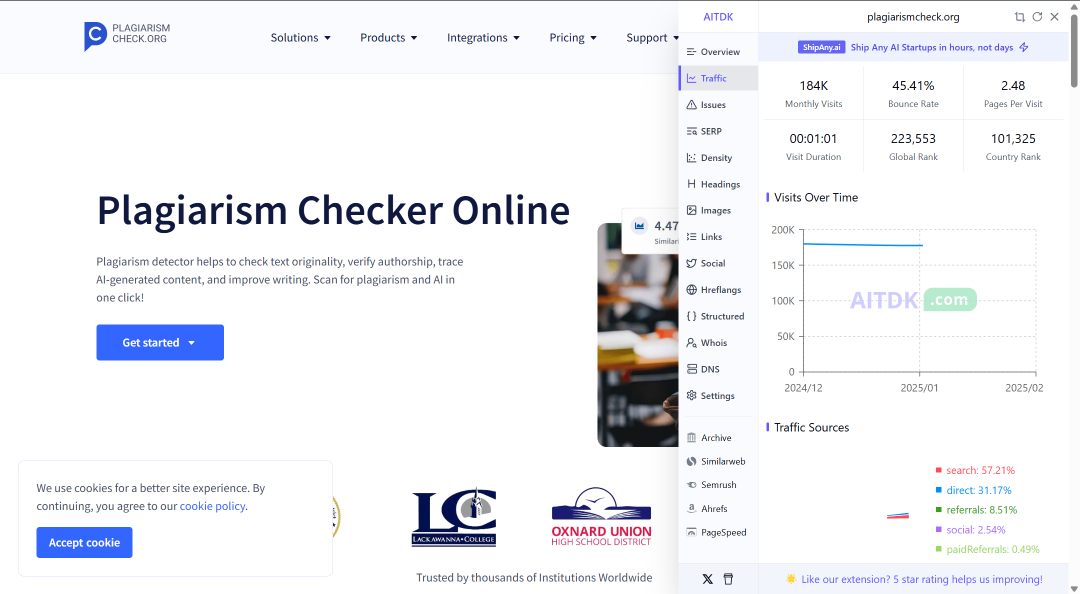Open the Overview icon in AITDK sidebar
1080x594 pixels.
[x=691, y=52]
